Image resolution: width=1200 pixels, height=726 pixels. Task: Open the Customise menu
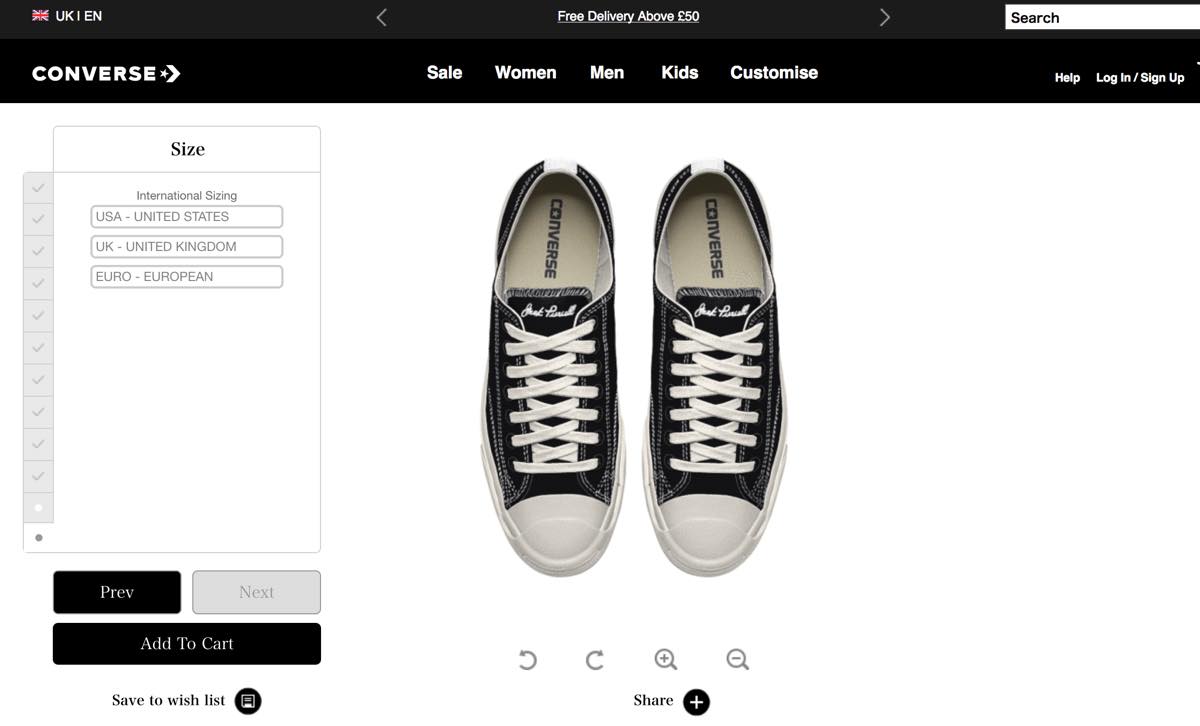[x=774, y=72]
